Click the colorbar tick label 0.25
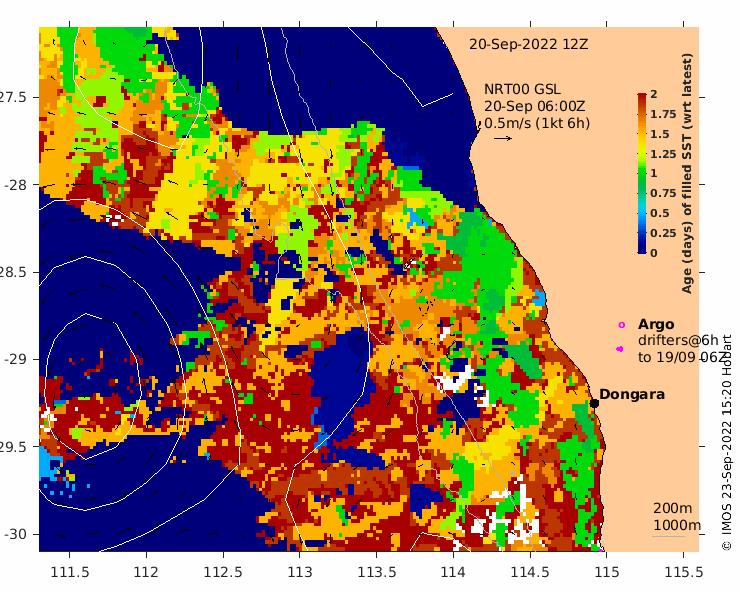The width and height of the screenshot is (740, 592). coord(663,233)
